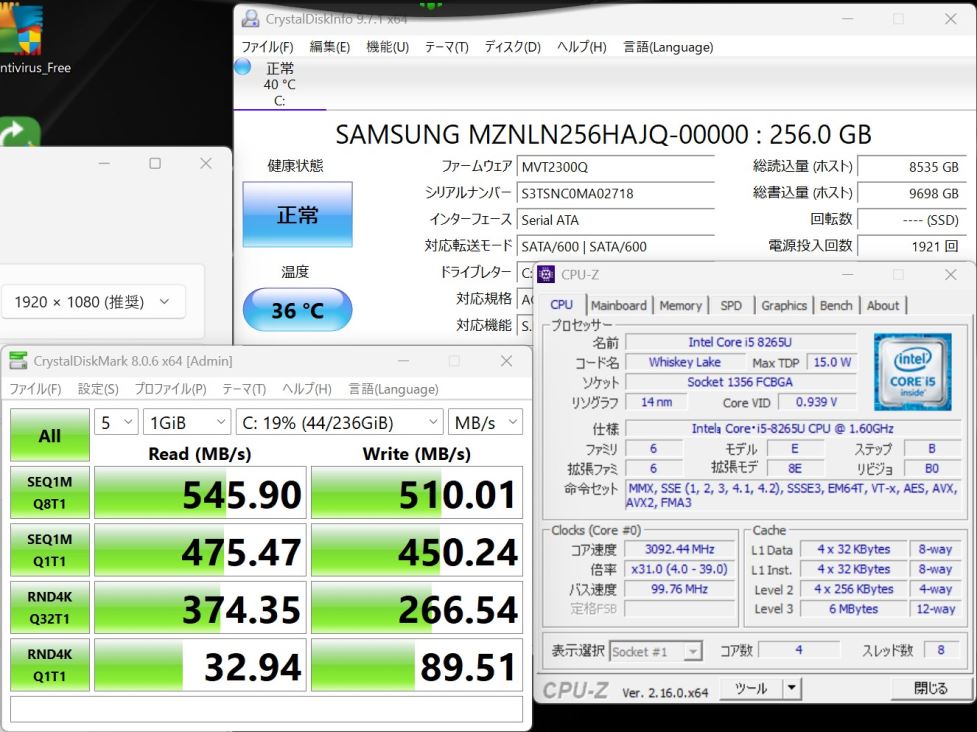
Task: Switch to the Mainboard tab in CPU-Z
Action: pyautogui.click(x=618, y=306)
